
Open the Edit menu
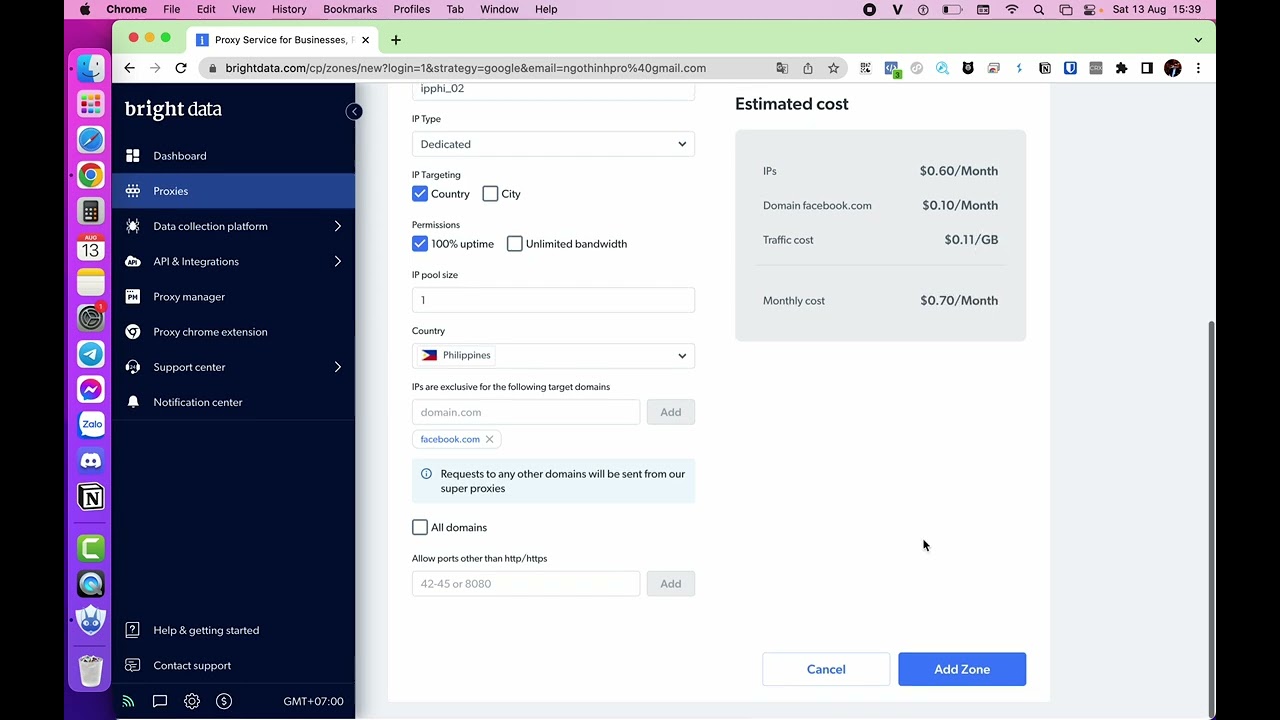pos(206,9)
